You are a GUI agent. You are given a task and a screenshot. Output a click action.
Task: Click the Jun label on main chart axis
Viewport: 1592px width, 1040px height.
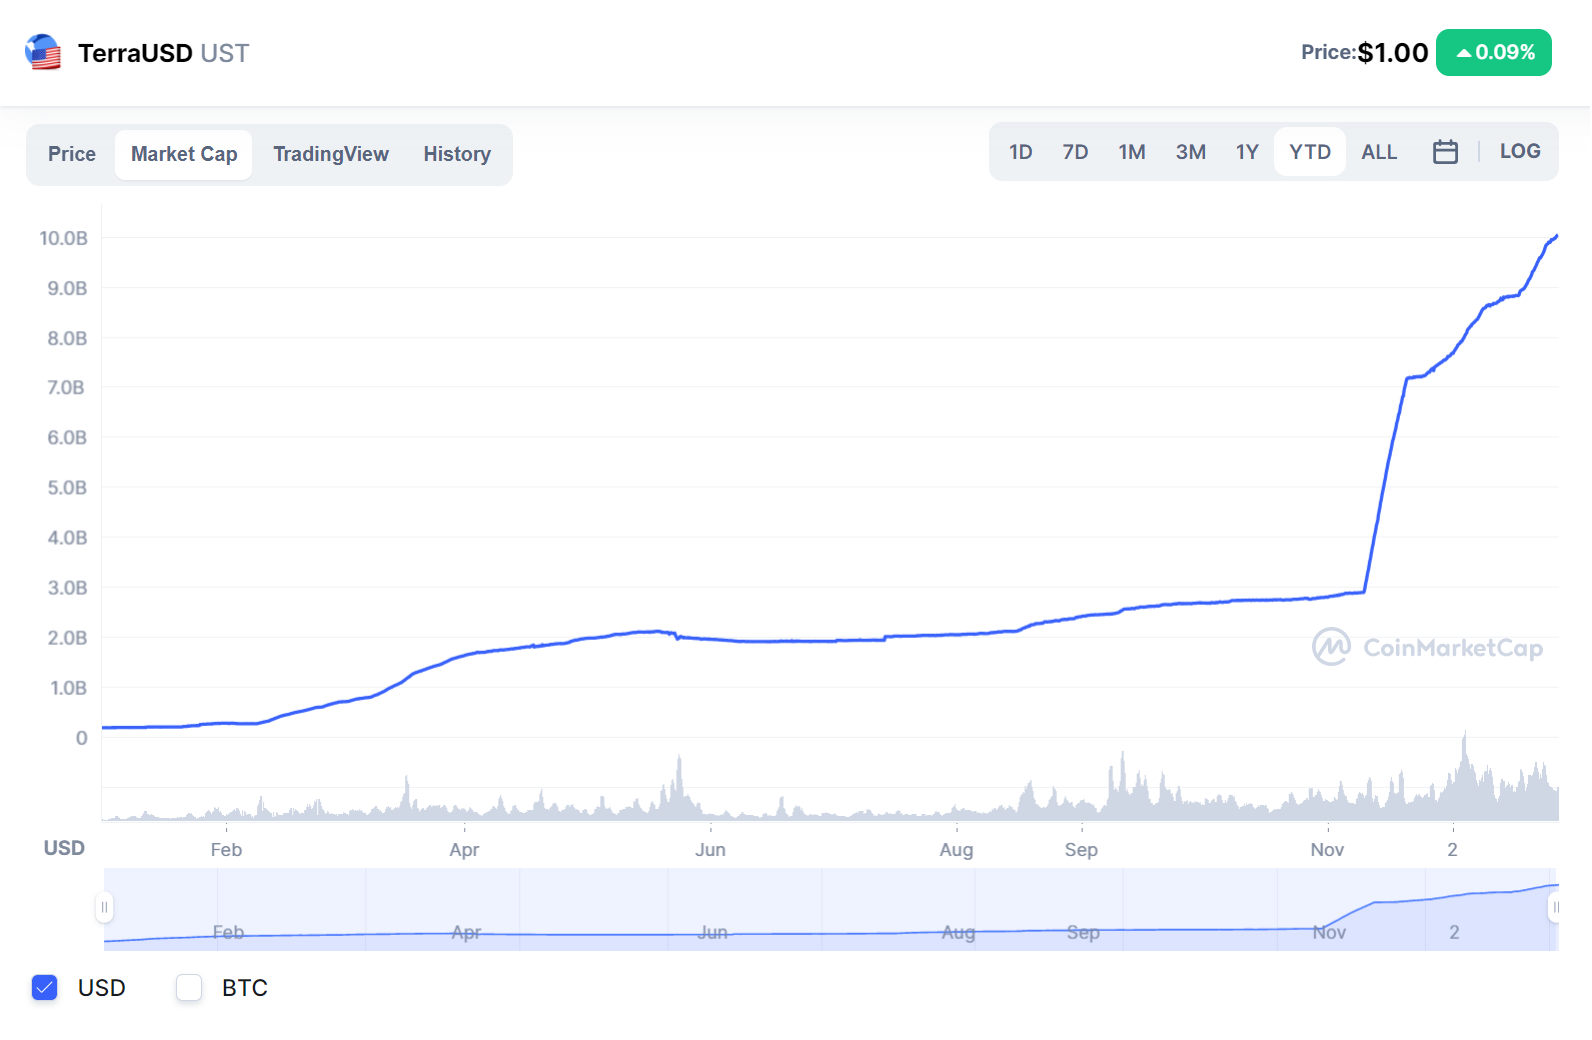pos(711,850)
